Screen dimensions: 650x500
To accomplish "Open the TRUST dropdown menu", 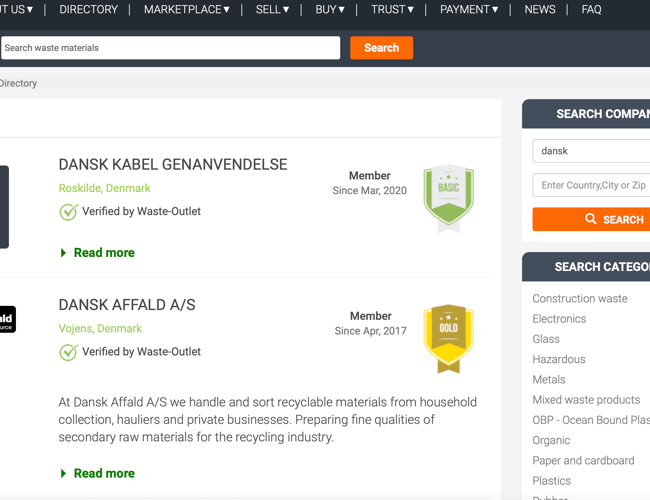I will click(x=392, y=10).
